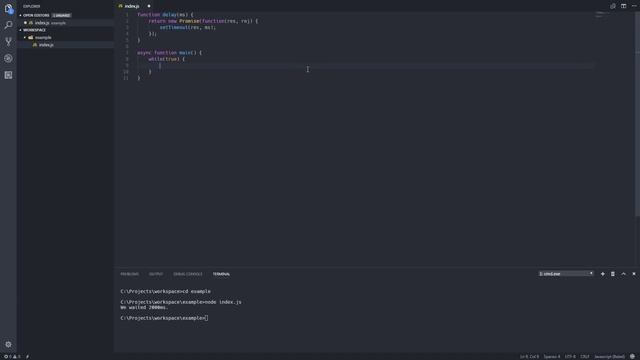Switch to the Output panel tab
This screenshot has height=360, width=640.
156,274
